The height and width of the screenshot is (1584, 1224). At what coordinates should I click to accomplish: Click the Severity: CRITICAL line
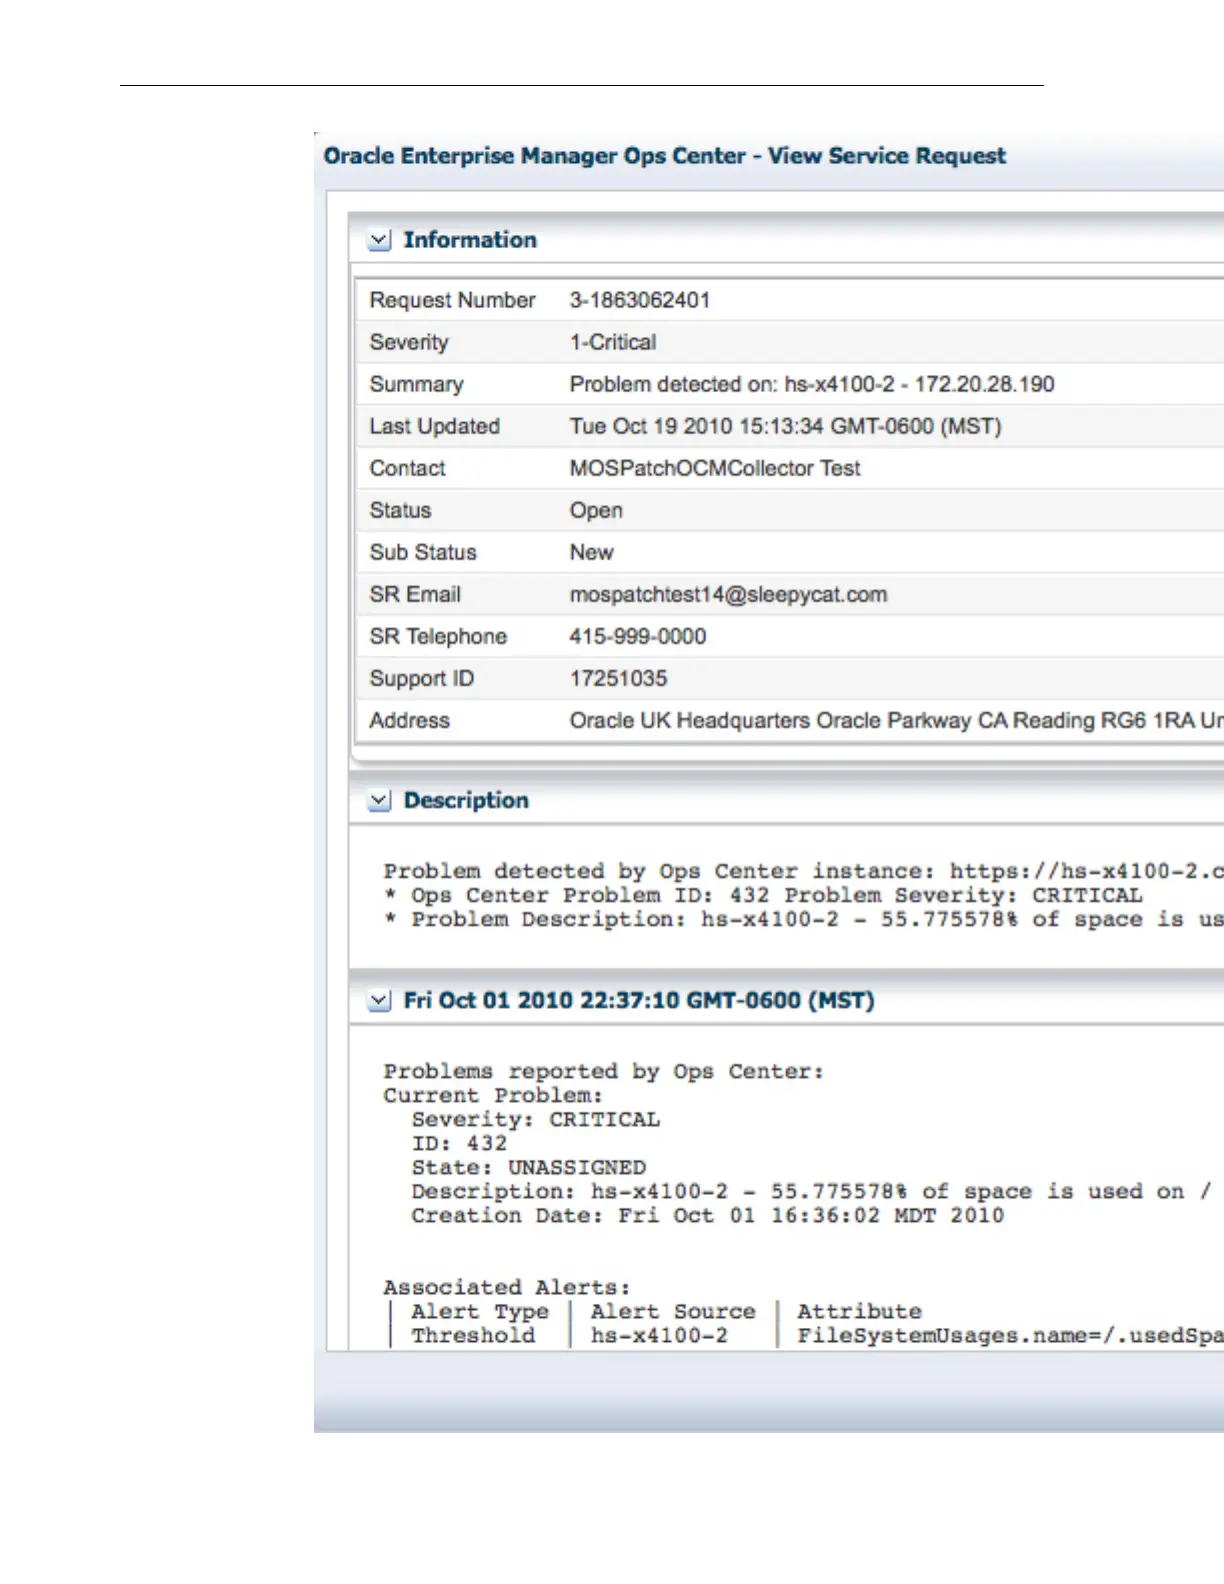[536, 1119]
